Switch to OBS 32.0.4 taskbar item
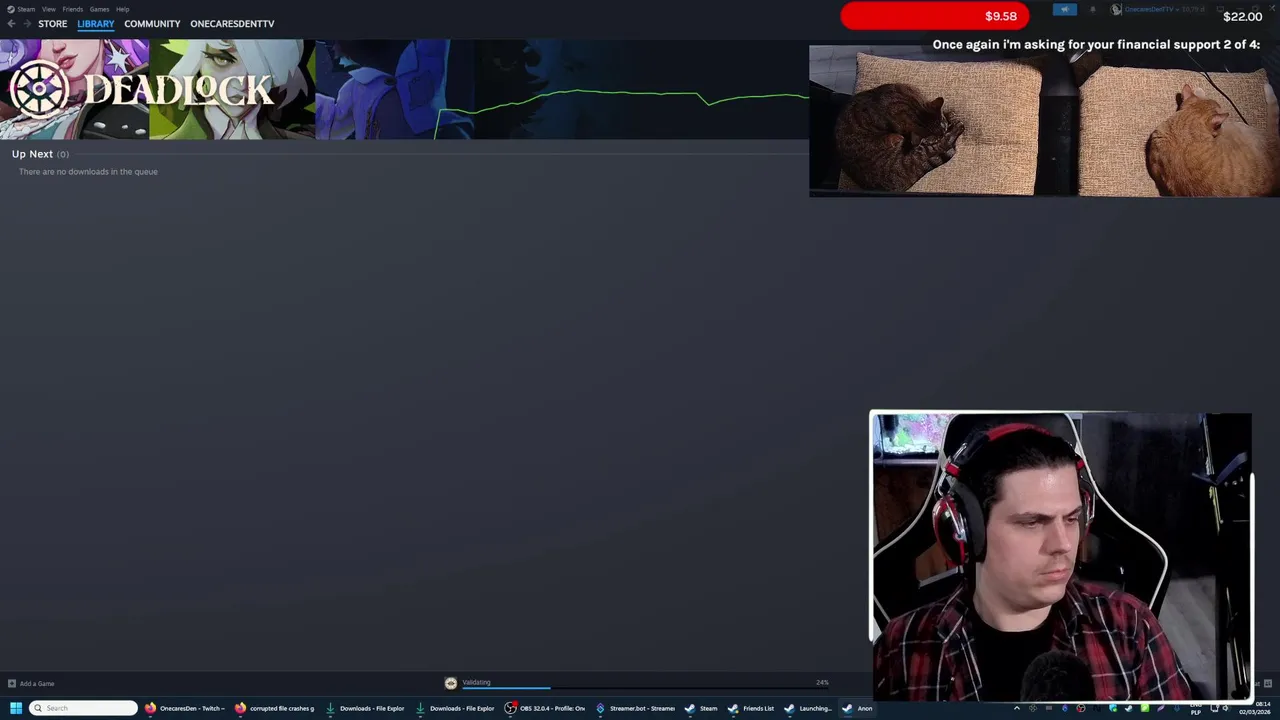 click(546, 708)
